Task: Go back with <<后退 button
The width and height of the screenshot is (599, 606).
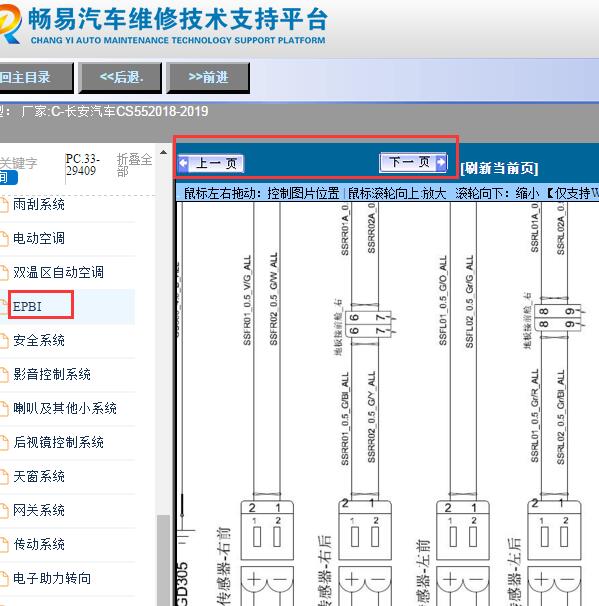Action: point(120,78)
